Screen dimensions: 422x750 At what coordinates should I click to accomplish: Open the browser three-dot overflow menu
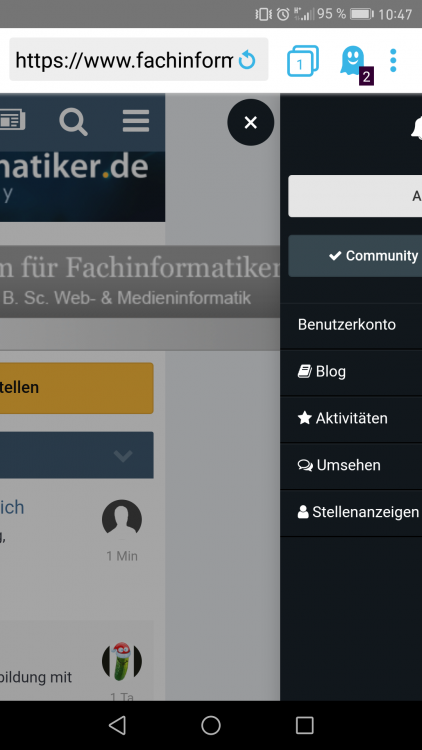[393, 61]
